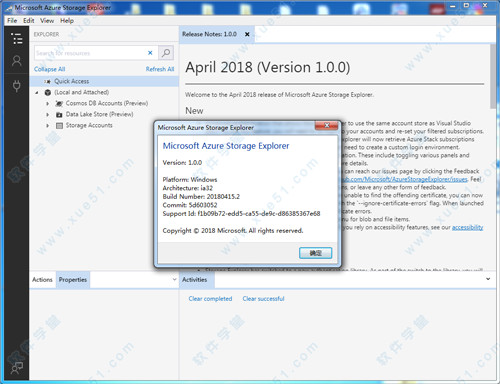Image resolution: width=500 pixels, height=384 pixels.
Task: Click the Quick Access star icon
Action: point(48,81)
